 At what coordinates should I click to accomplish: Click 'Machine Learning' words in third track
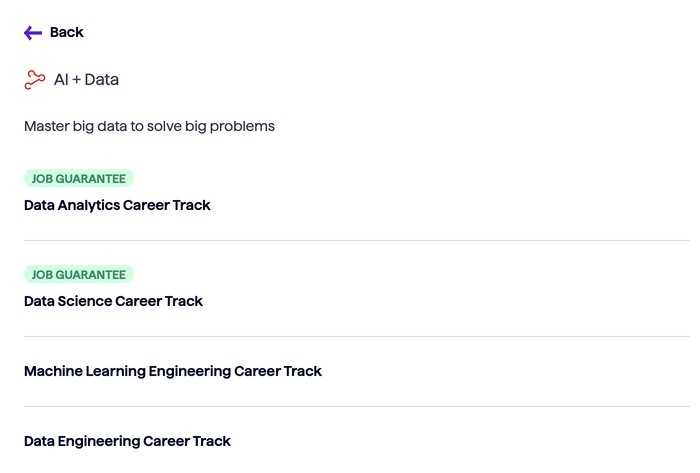pos(85,371)
